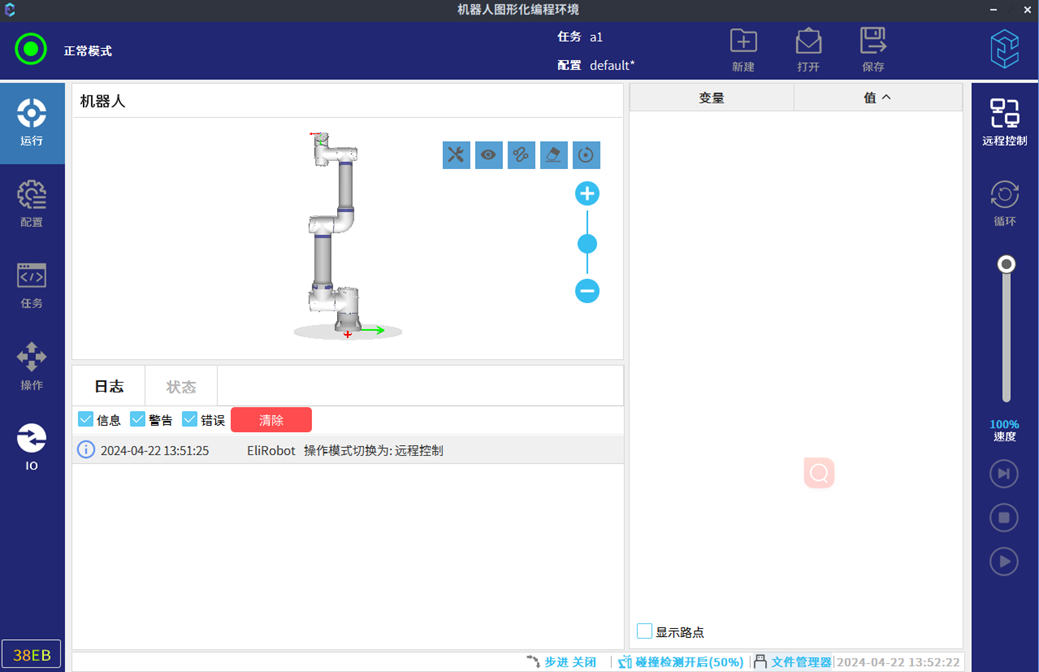This screenshot has width=1039, height=672.
Task: Enable the 显示路点 checkbox
Action: pos(645,631)
